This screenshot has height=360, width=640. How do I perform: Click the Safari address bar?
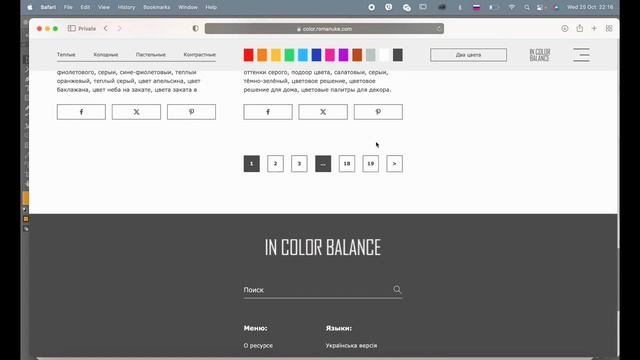[324, 29]
